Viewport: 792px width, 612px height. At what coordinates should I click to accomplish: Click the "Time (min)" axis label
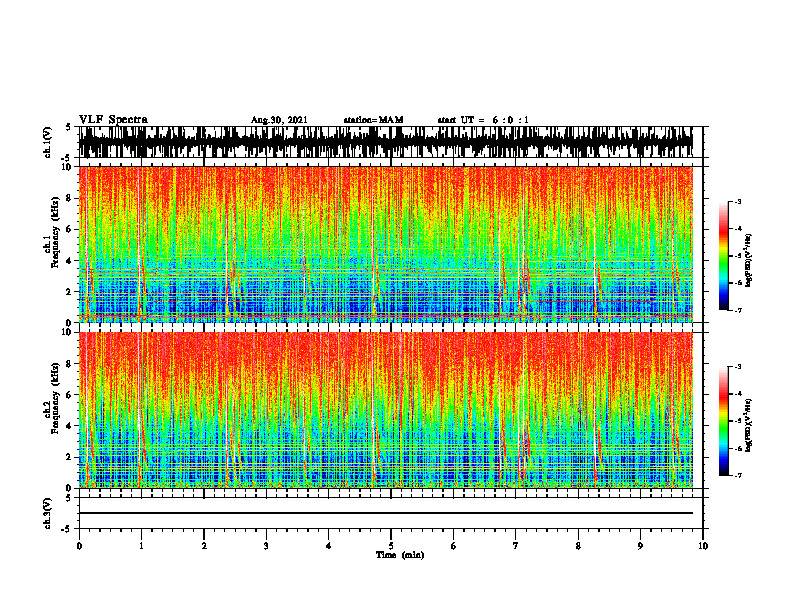tap(400, 555)
